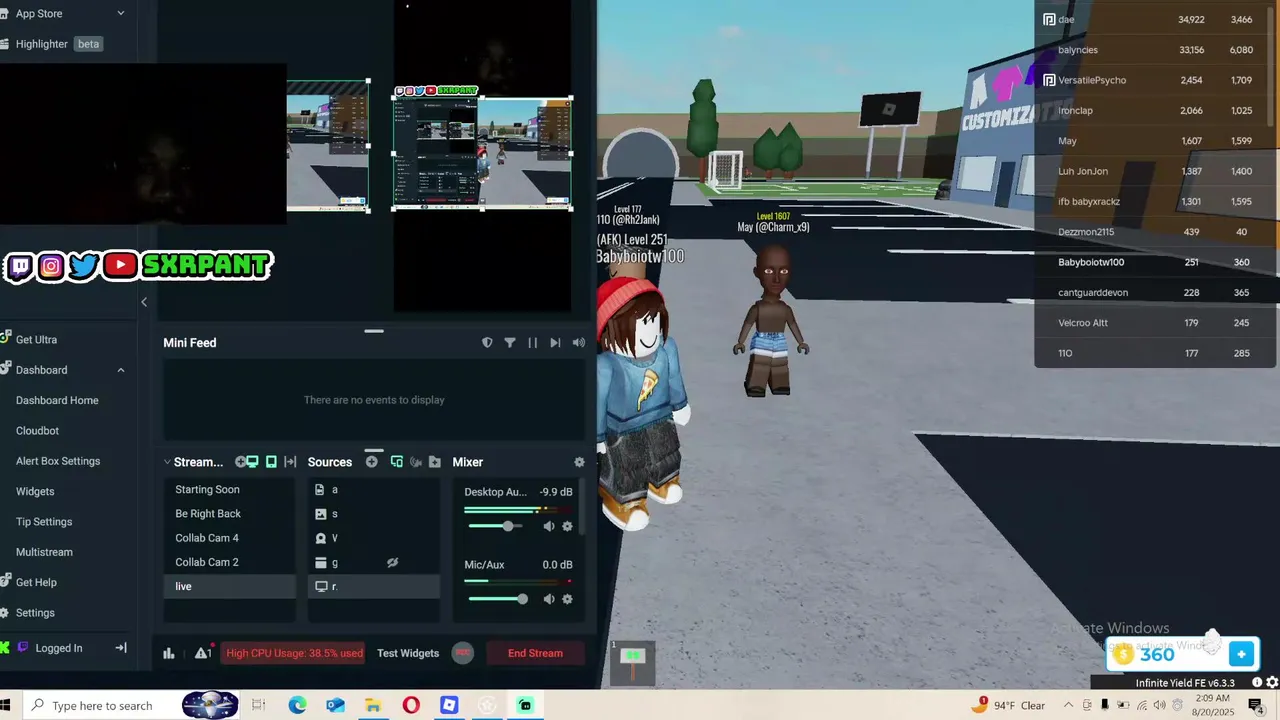Viewport: 1280px width, 720px height.
Task: Toggle vertical display icon next to Stream scenes
Action: pos(271,462)
